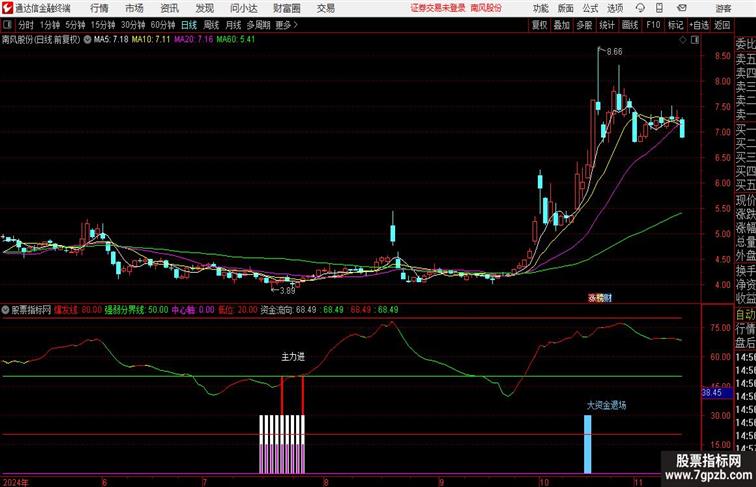Open the 交易 menu

click(325, 8)
